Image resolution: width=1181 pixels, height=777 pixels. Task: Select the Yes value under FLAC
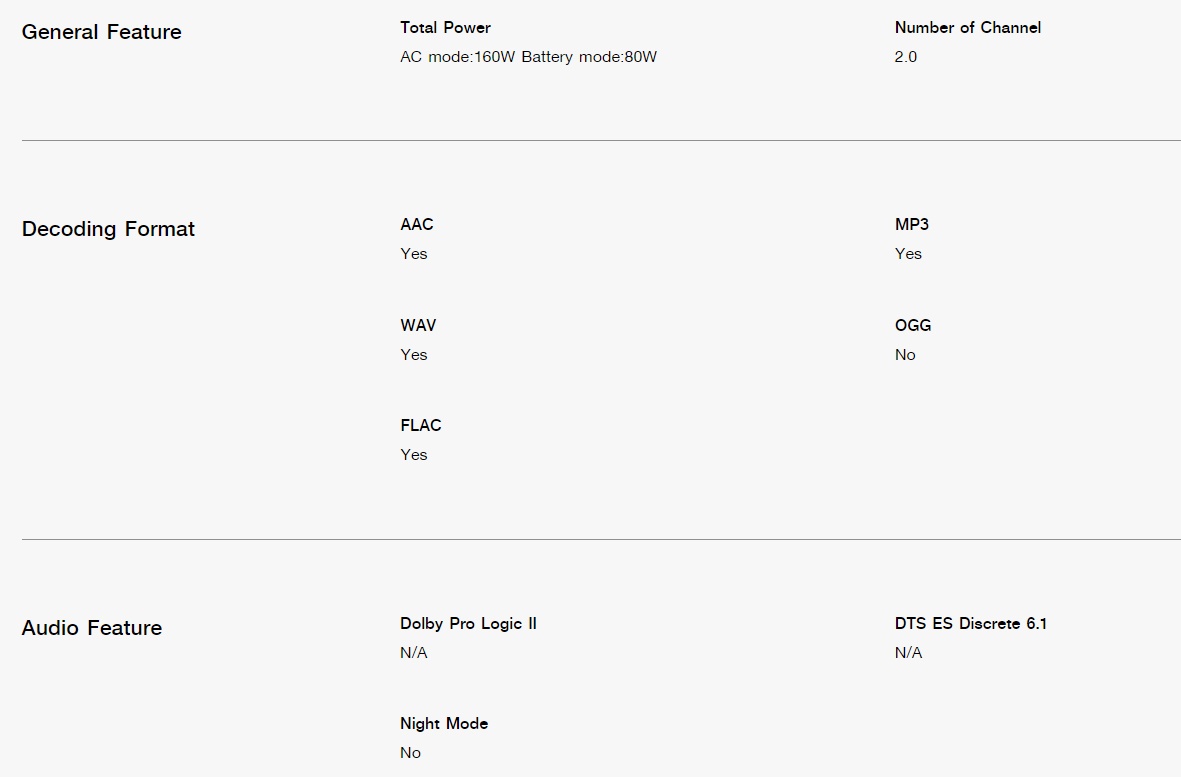(x=414, y=455)
